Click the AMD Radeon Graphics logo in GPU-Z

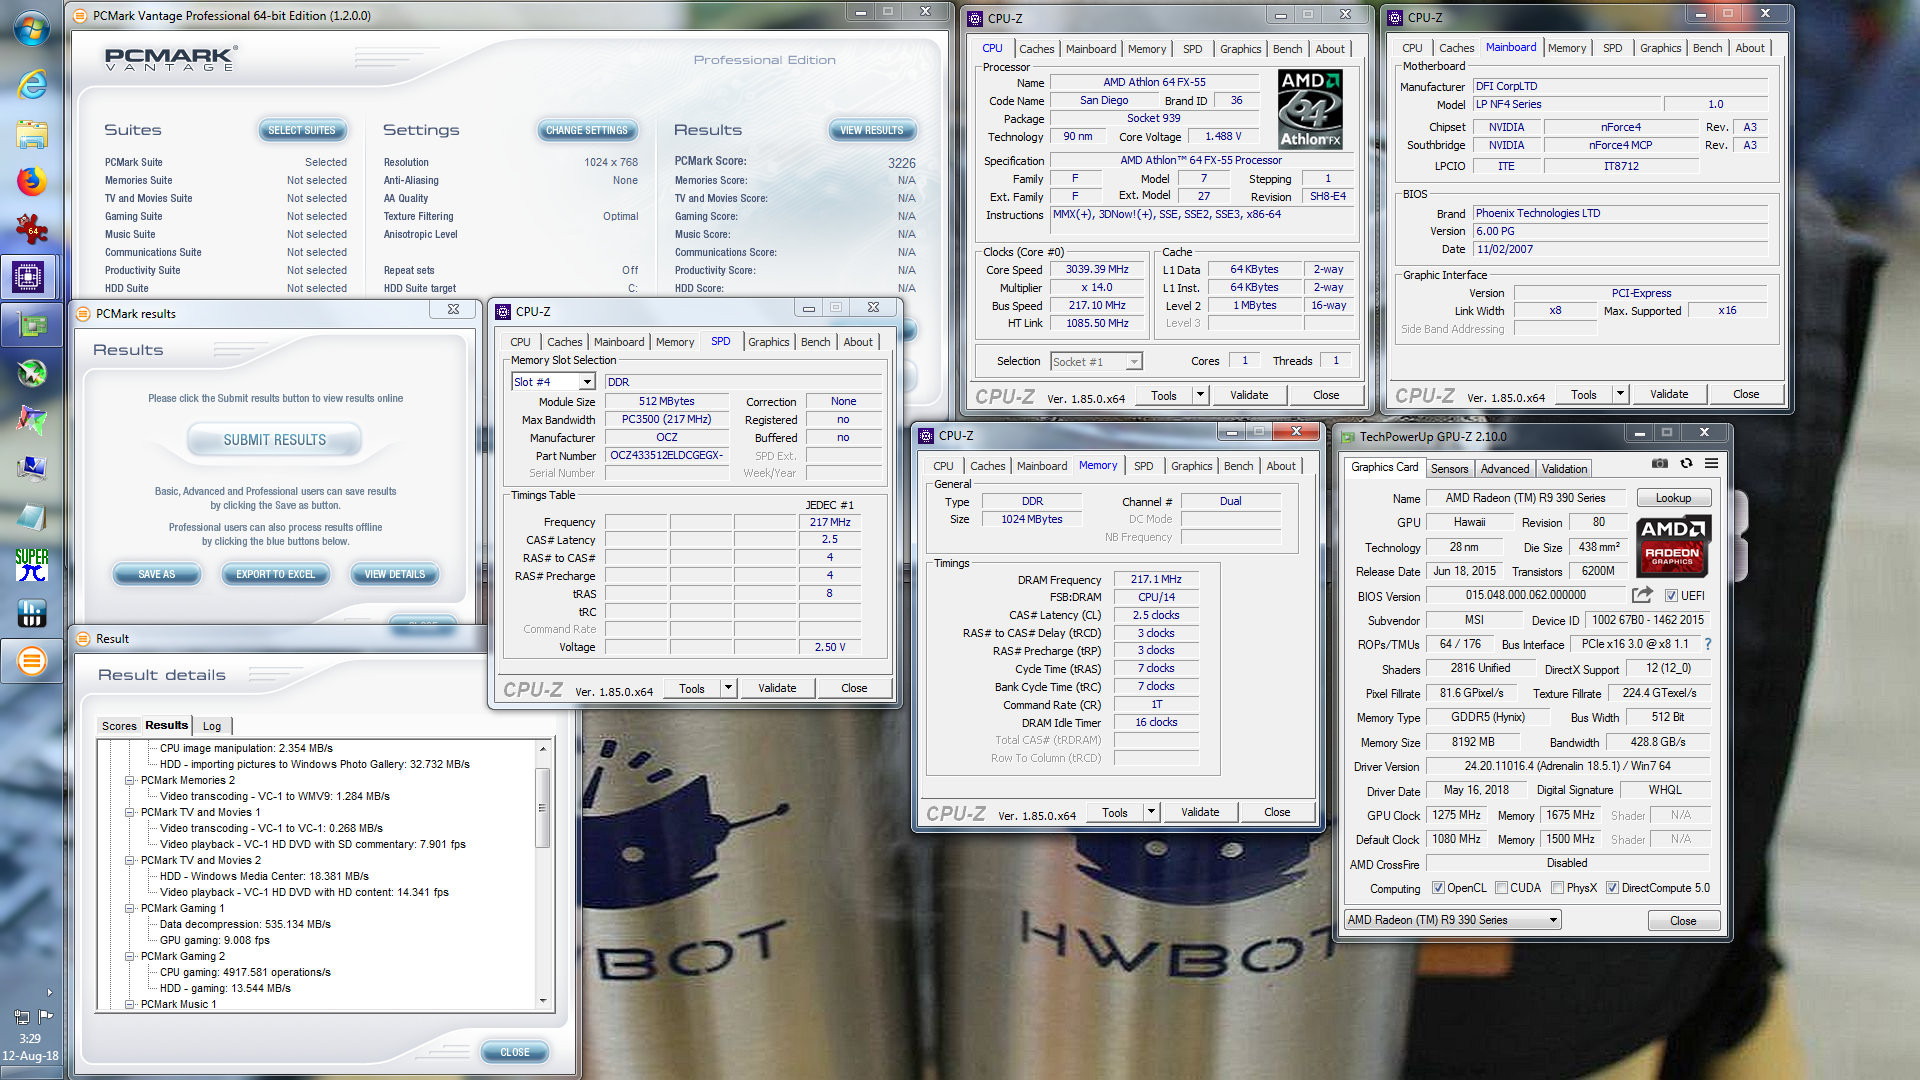pos(1673,546)
